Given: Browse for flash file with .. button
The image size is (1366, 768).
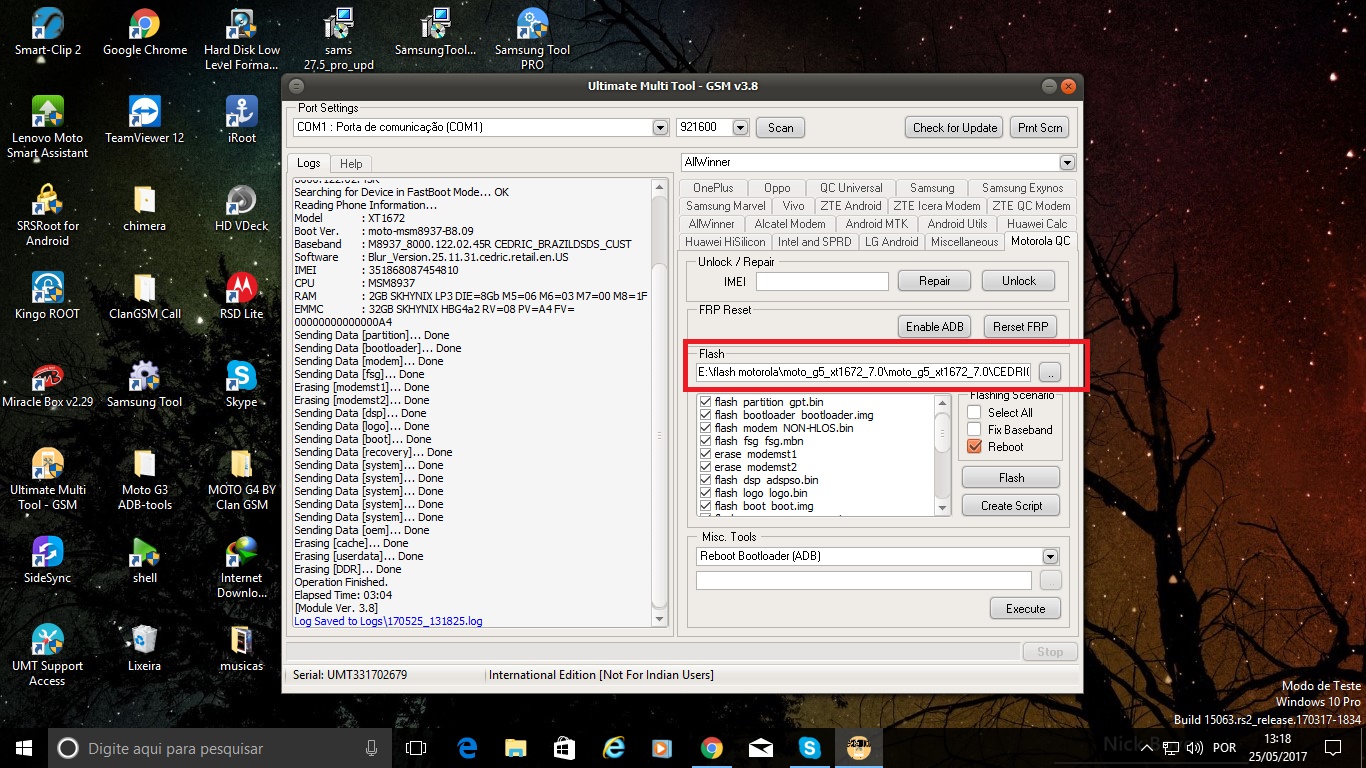Looking at the screenshot, I should [x=1049, y=372].
